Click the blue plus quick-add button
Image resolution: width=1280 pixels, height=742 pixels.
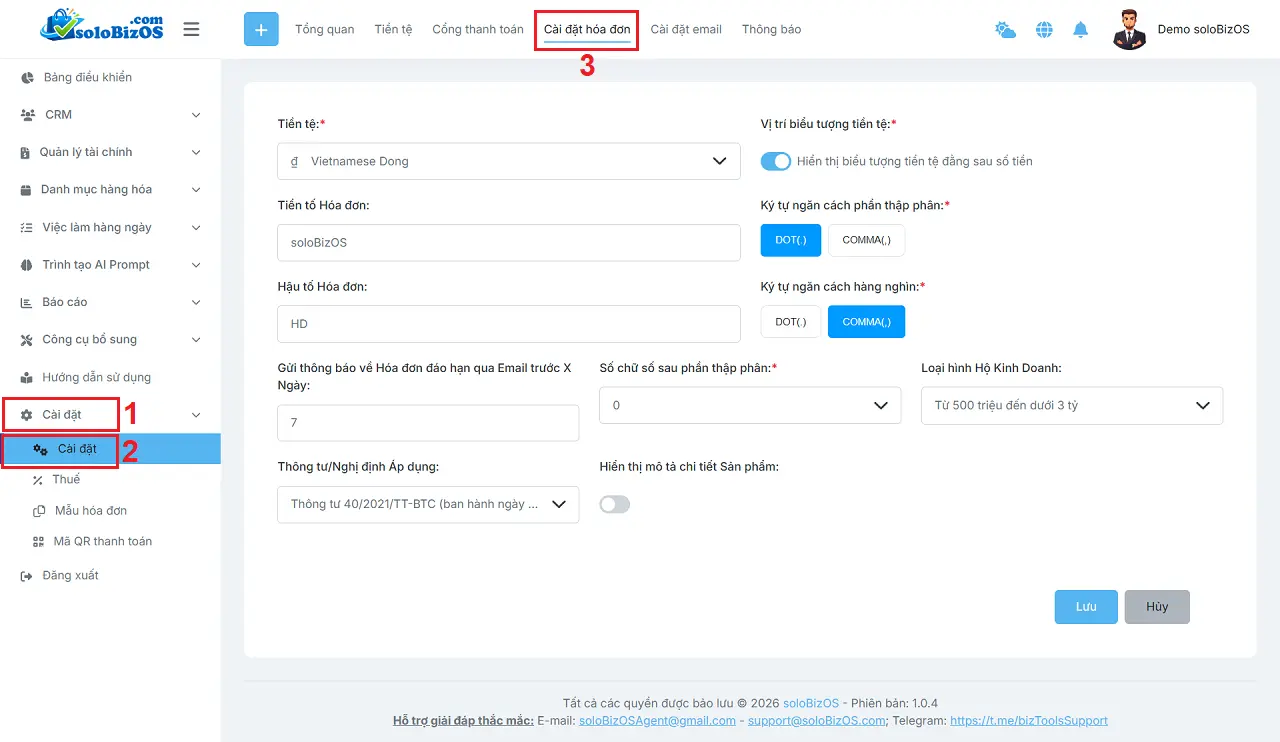(x=261, y=29)
